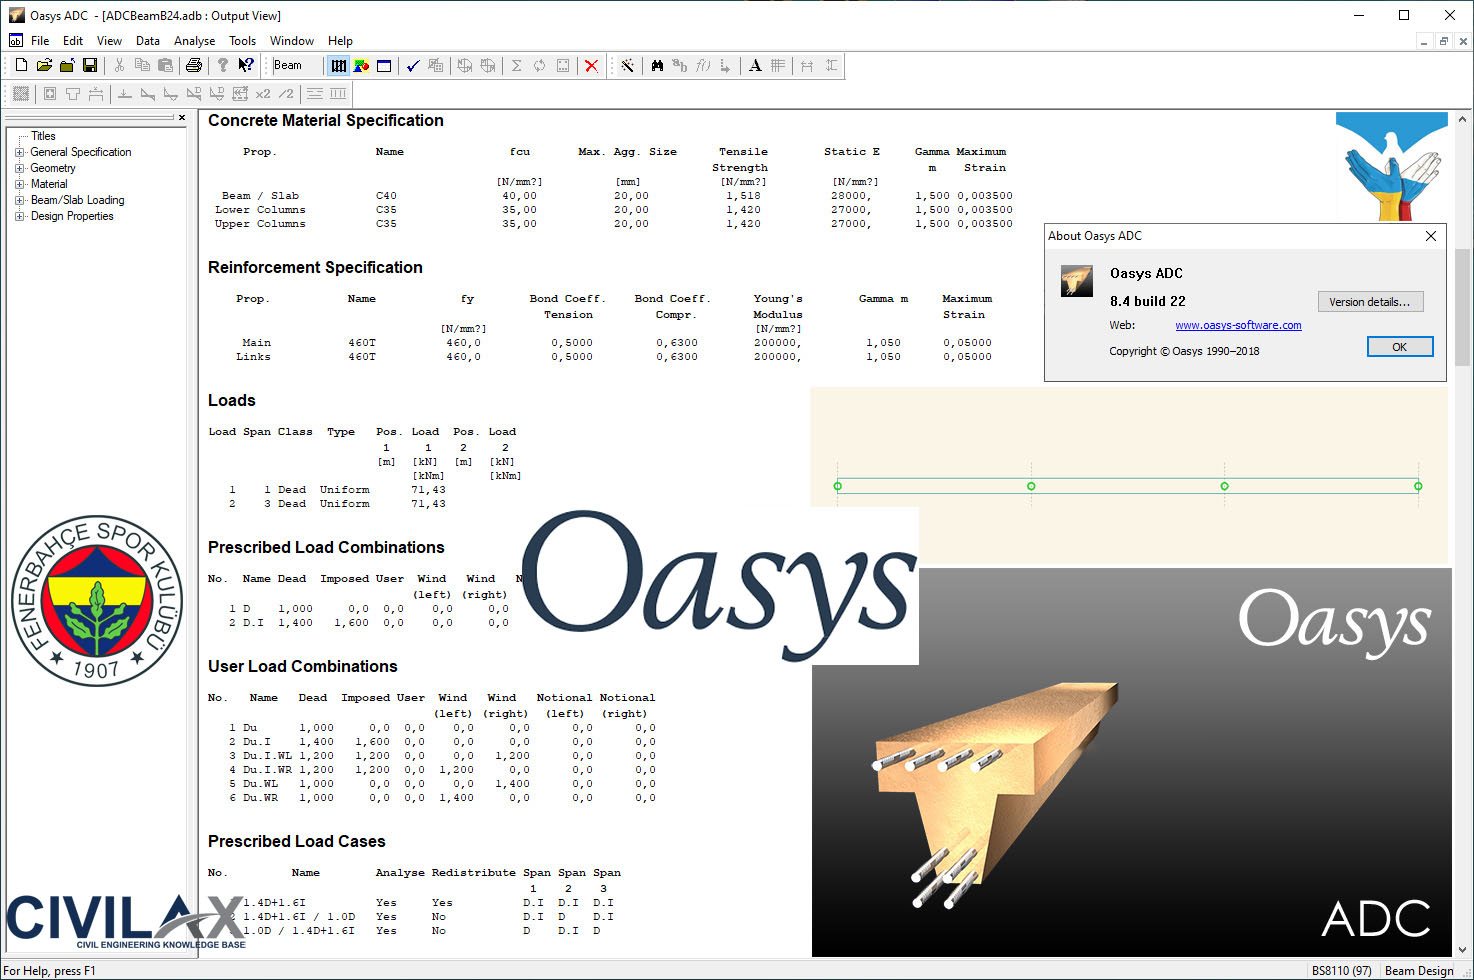This screenshot has width=1474, height=980.
Task: Select the wizard wand icon
Action: click(627, 65)
